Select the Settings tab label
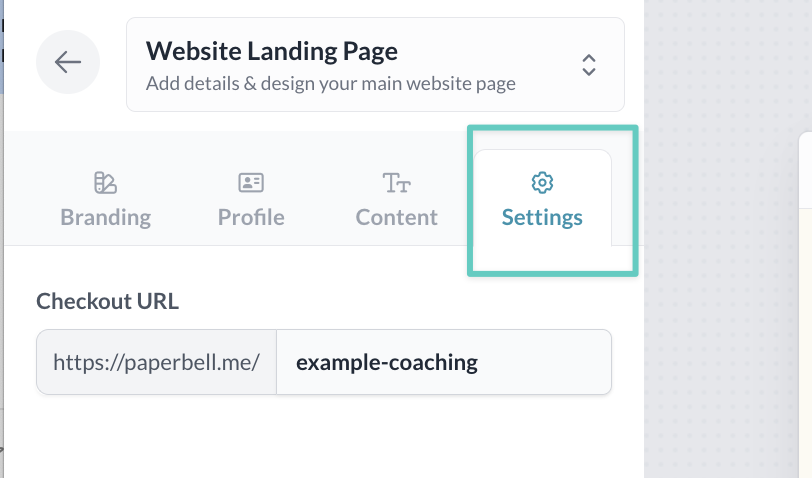 (x=542, y=217)
